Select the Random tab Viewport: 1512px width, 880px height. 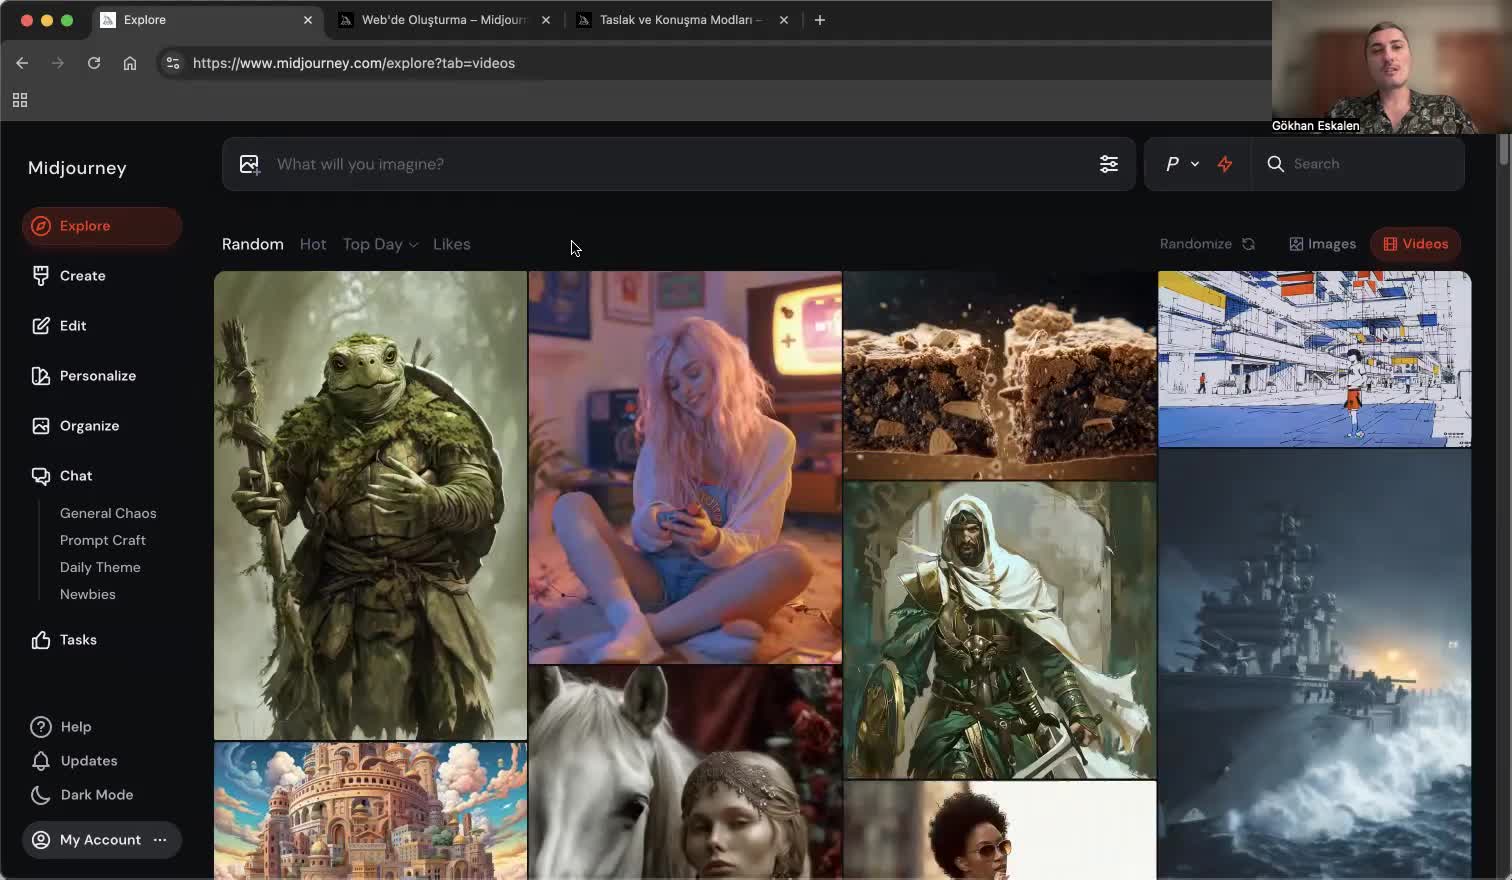(x=253, y=244)
